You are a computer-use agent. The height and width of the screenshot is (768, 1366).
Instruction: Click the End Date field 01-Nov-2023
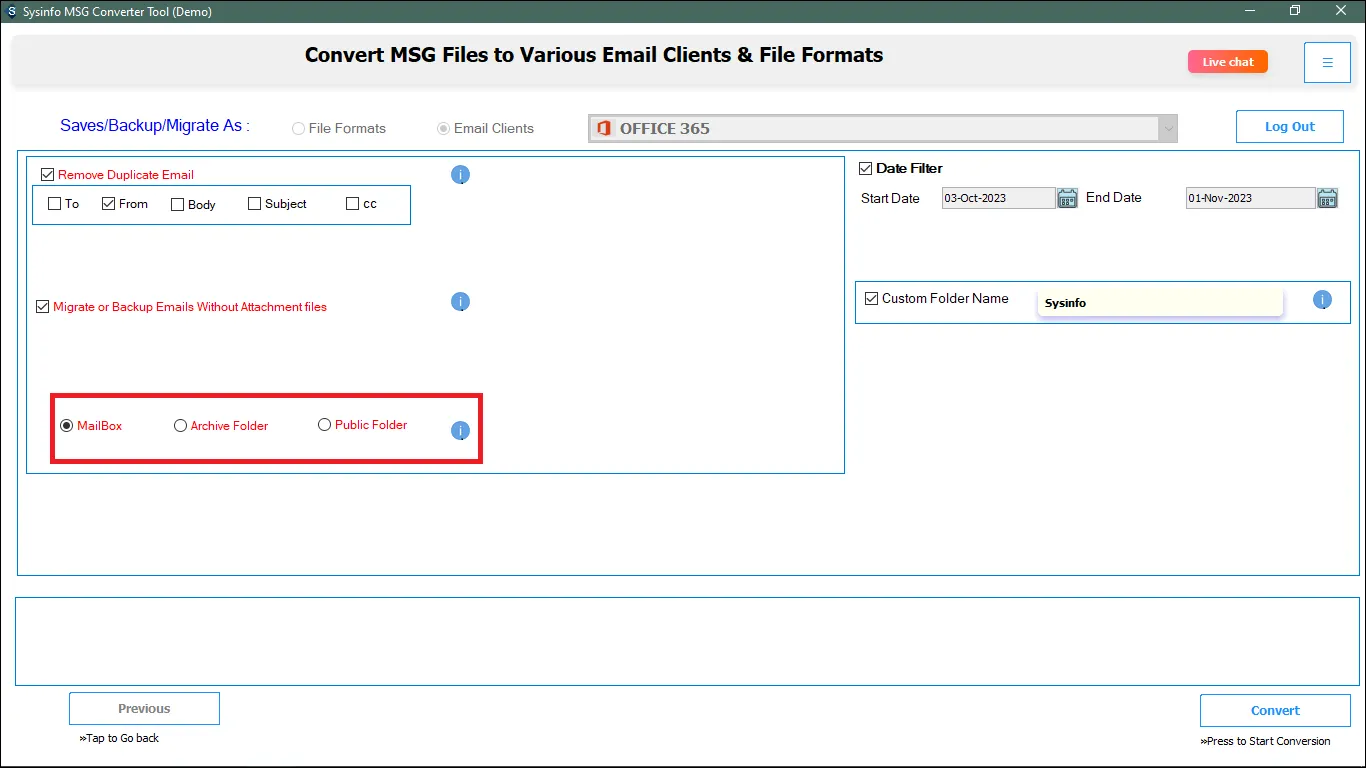1251,198
